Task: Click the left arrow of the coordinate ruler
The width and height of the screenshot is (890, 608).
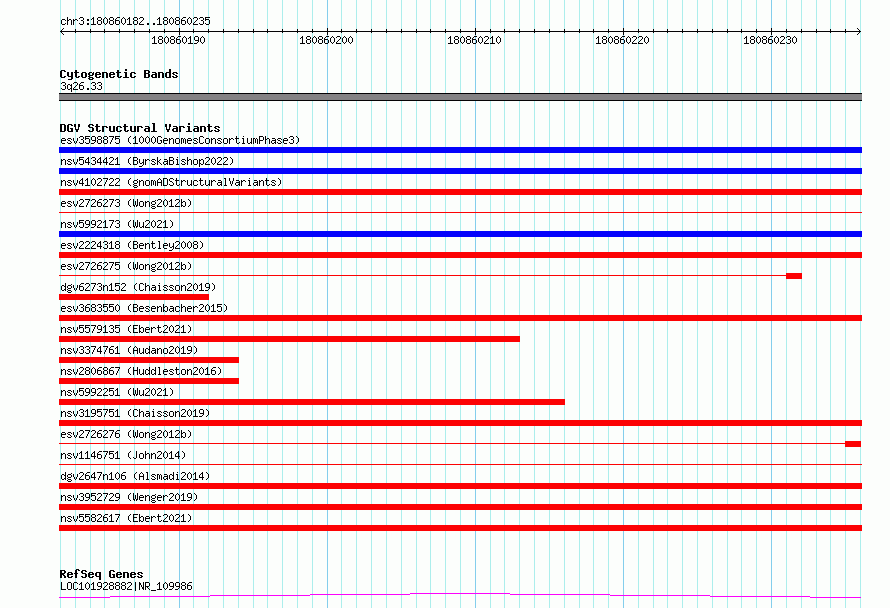Action: coord(62,32)
